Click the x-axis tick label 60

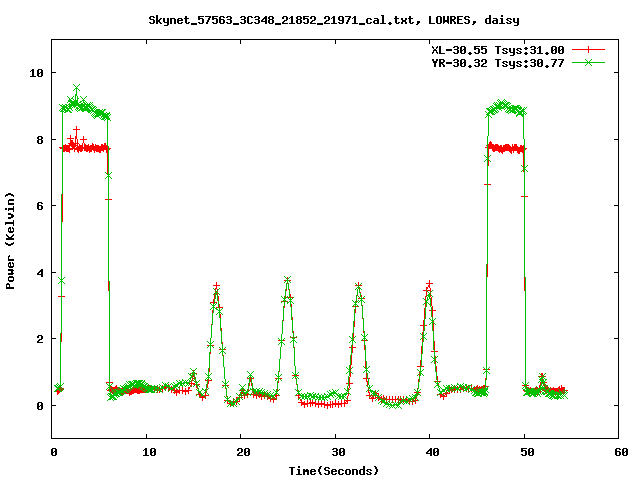(x=620, y=452)
